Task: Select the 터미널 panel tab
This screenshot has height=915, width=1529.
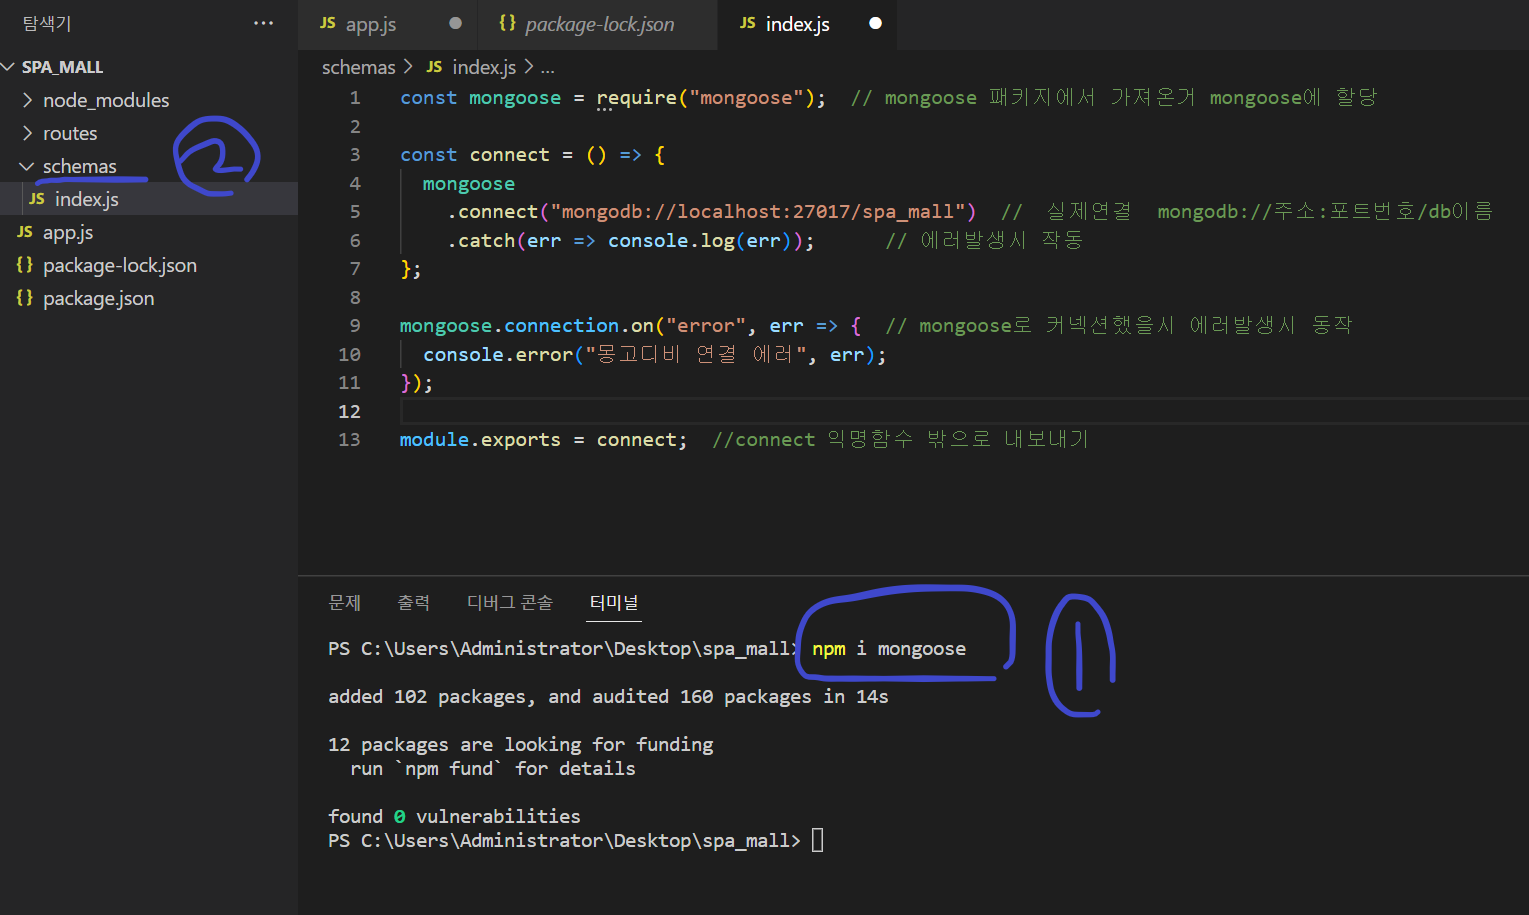Action: (x=613, y=602)
